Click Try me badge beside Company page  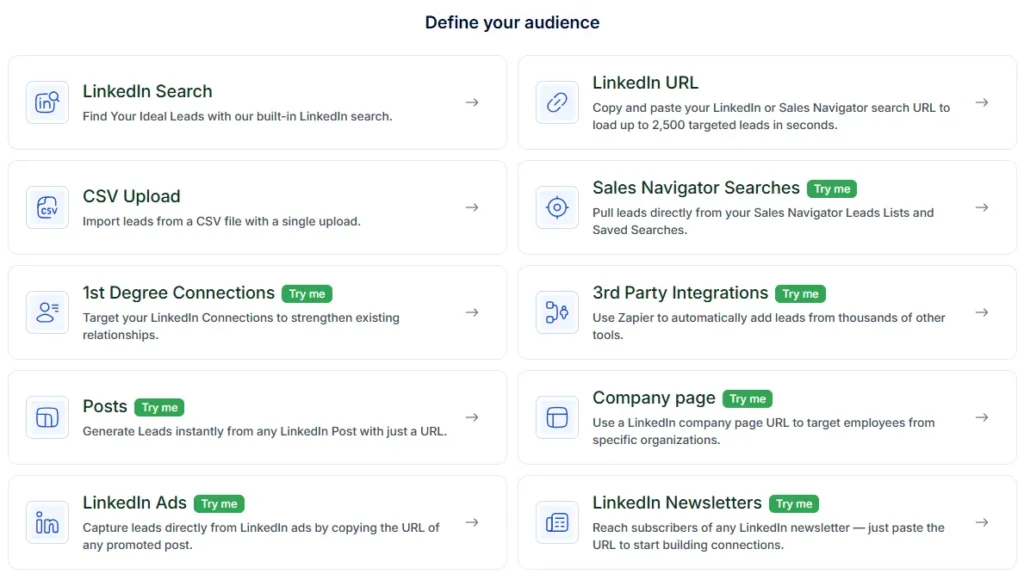pyautogui.click(x=747, y=399)
